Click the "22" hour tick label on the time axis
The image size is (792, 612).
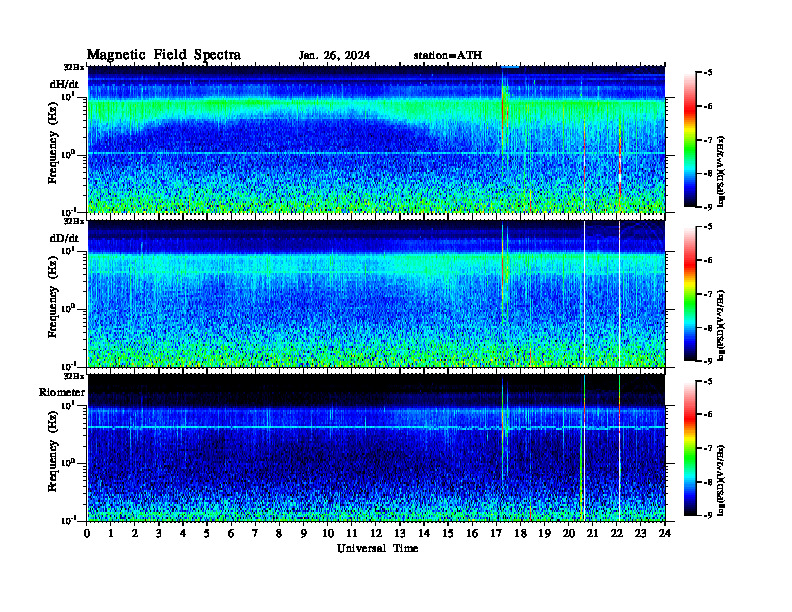coord(617,534)
